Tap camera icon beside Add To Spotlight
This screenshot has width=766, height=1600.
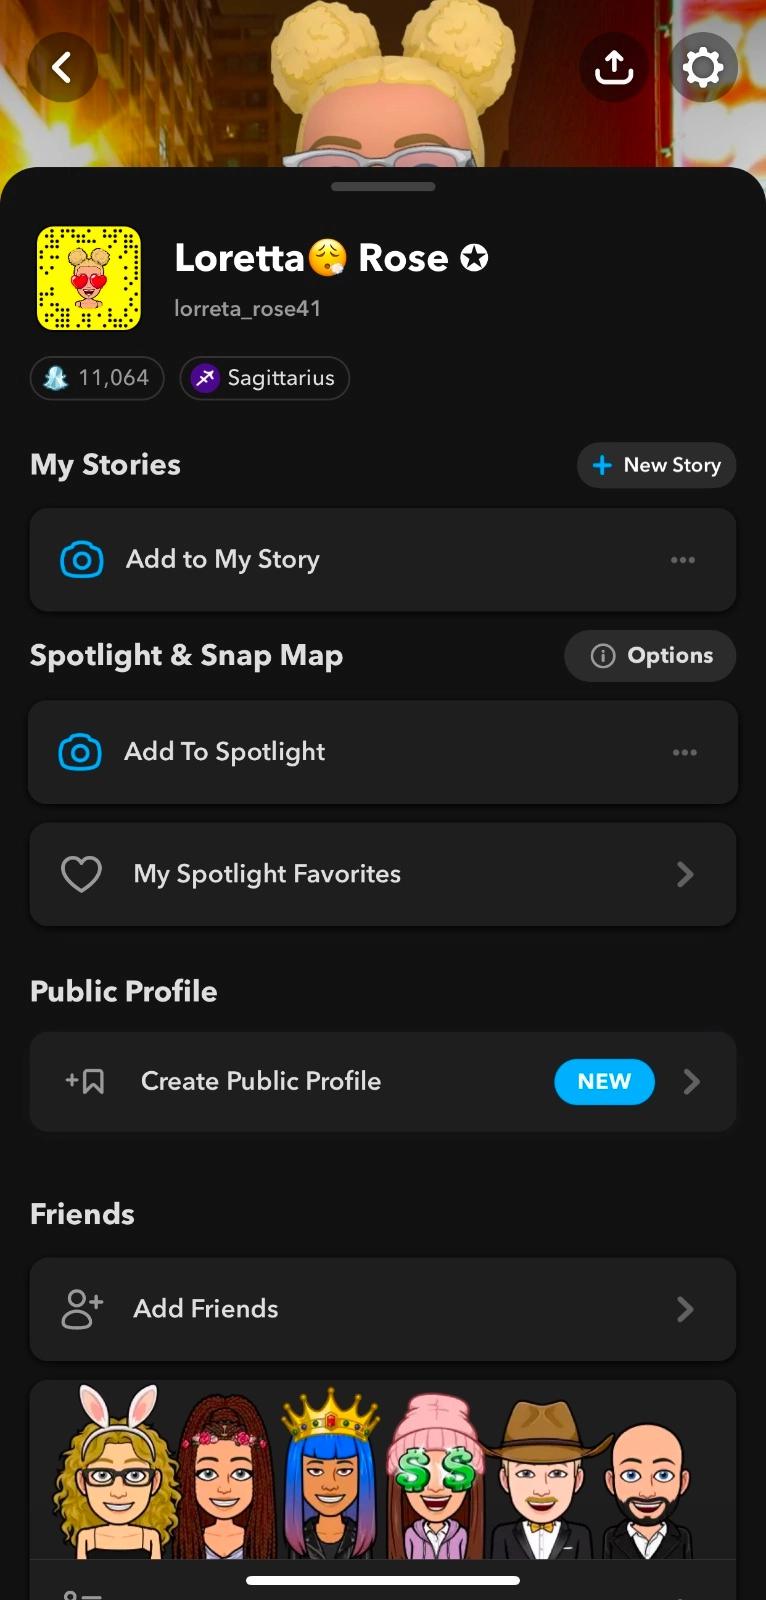point(80,752)
